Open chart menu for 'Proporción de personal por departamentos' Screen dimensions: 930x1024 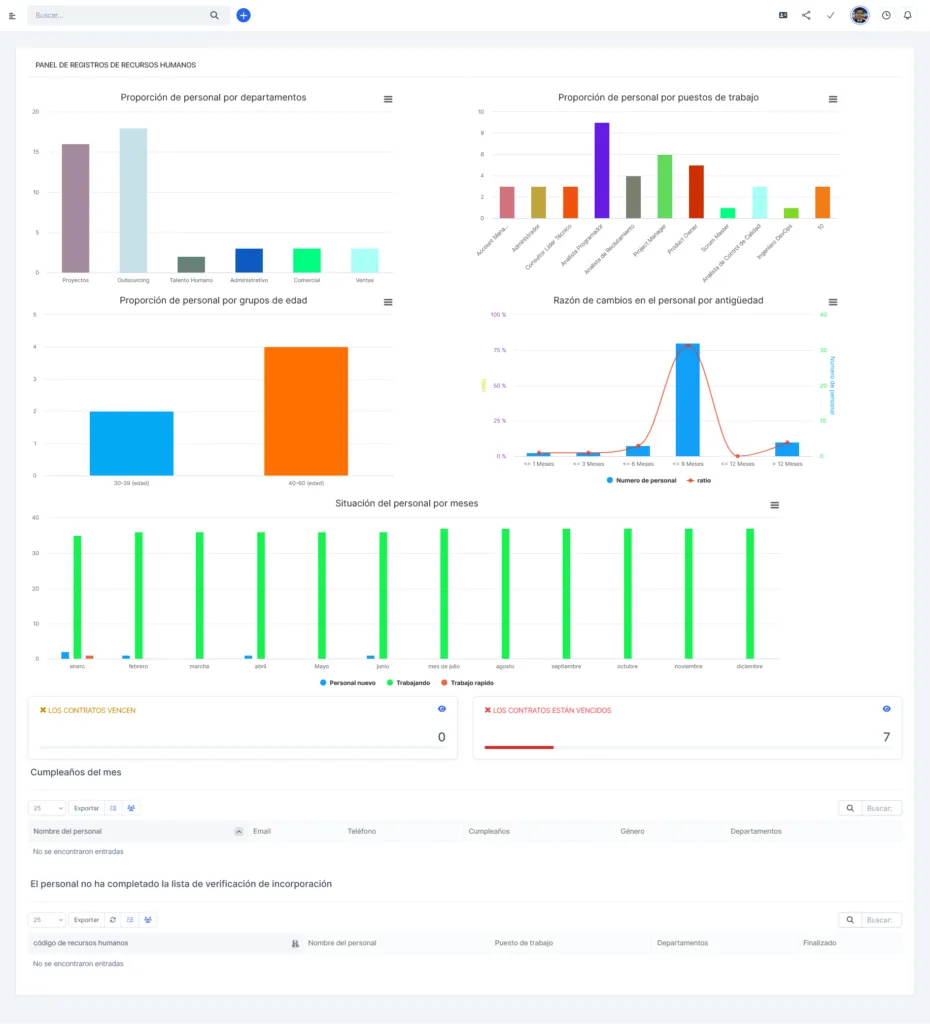click(388, 99)
